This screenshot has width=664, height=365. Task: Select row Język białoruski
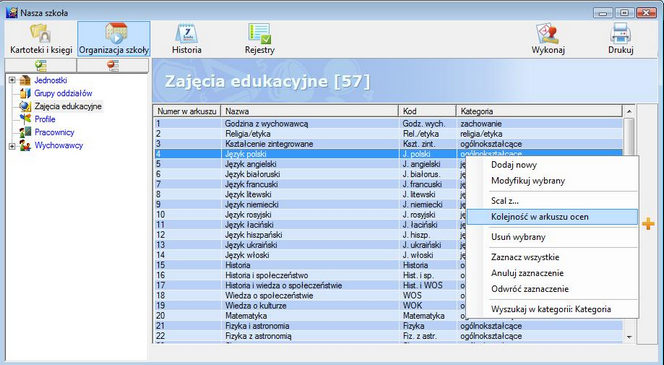point(310,174)
